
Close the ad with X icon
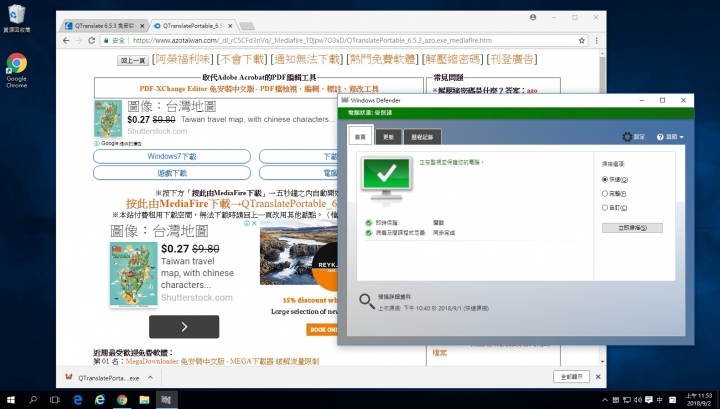pyautogui.click(x=254, y=223)
